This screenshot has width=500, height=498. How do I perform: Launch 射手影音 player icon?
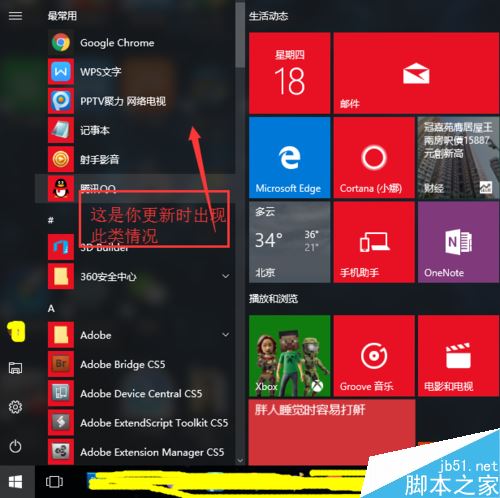pos(61,159)
